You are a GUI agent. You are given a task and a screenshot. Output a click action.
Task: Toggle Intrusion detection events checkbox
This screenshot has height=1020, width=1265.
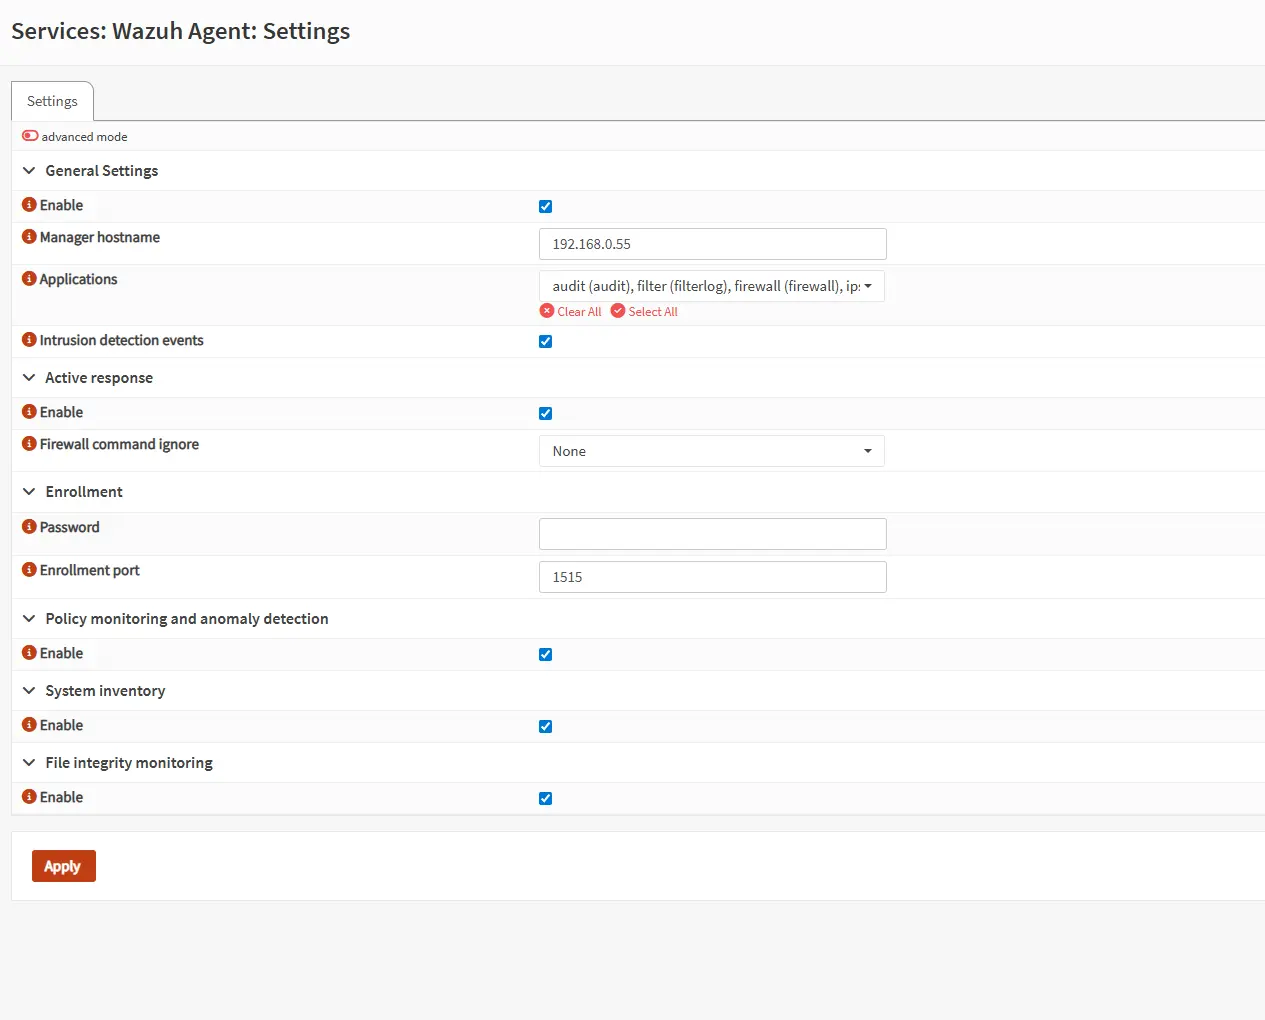point(545,341)
